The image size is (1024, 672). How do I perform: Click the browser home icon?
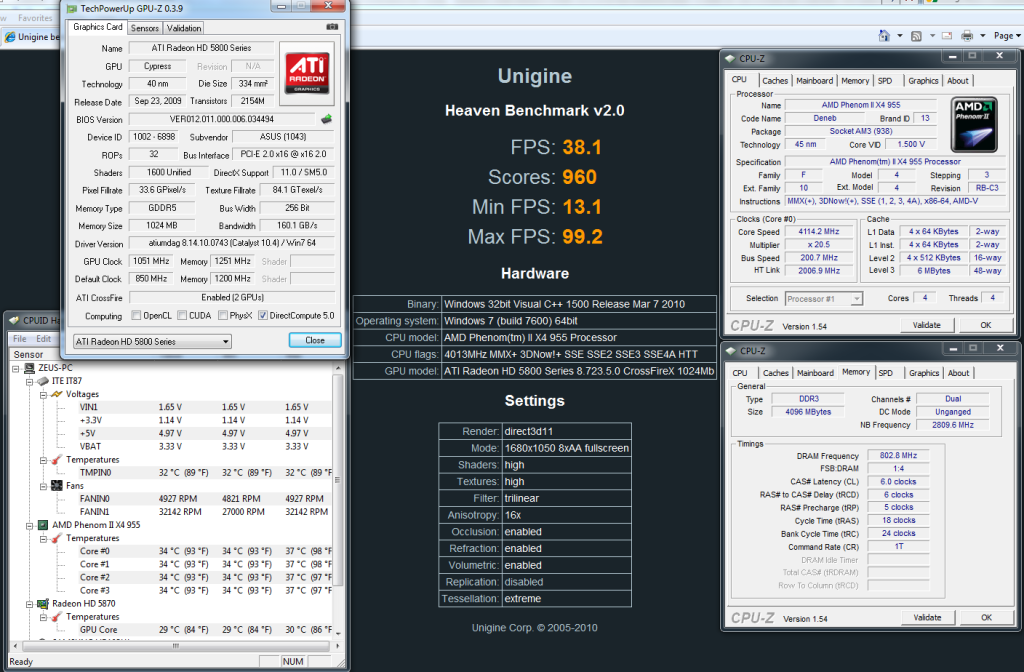[x=884, y=35]
